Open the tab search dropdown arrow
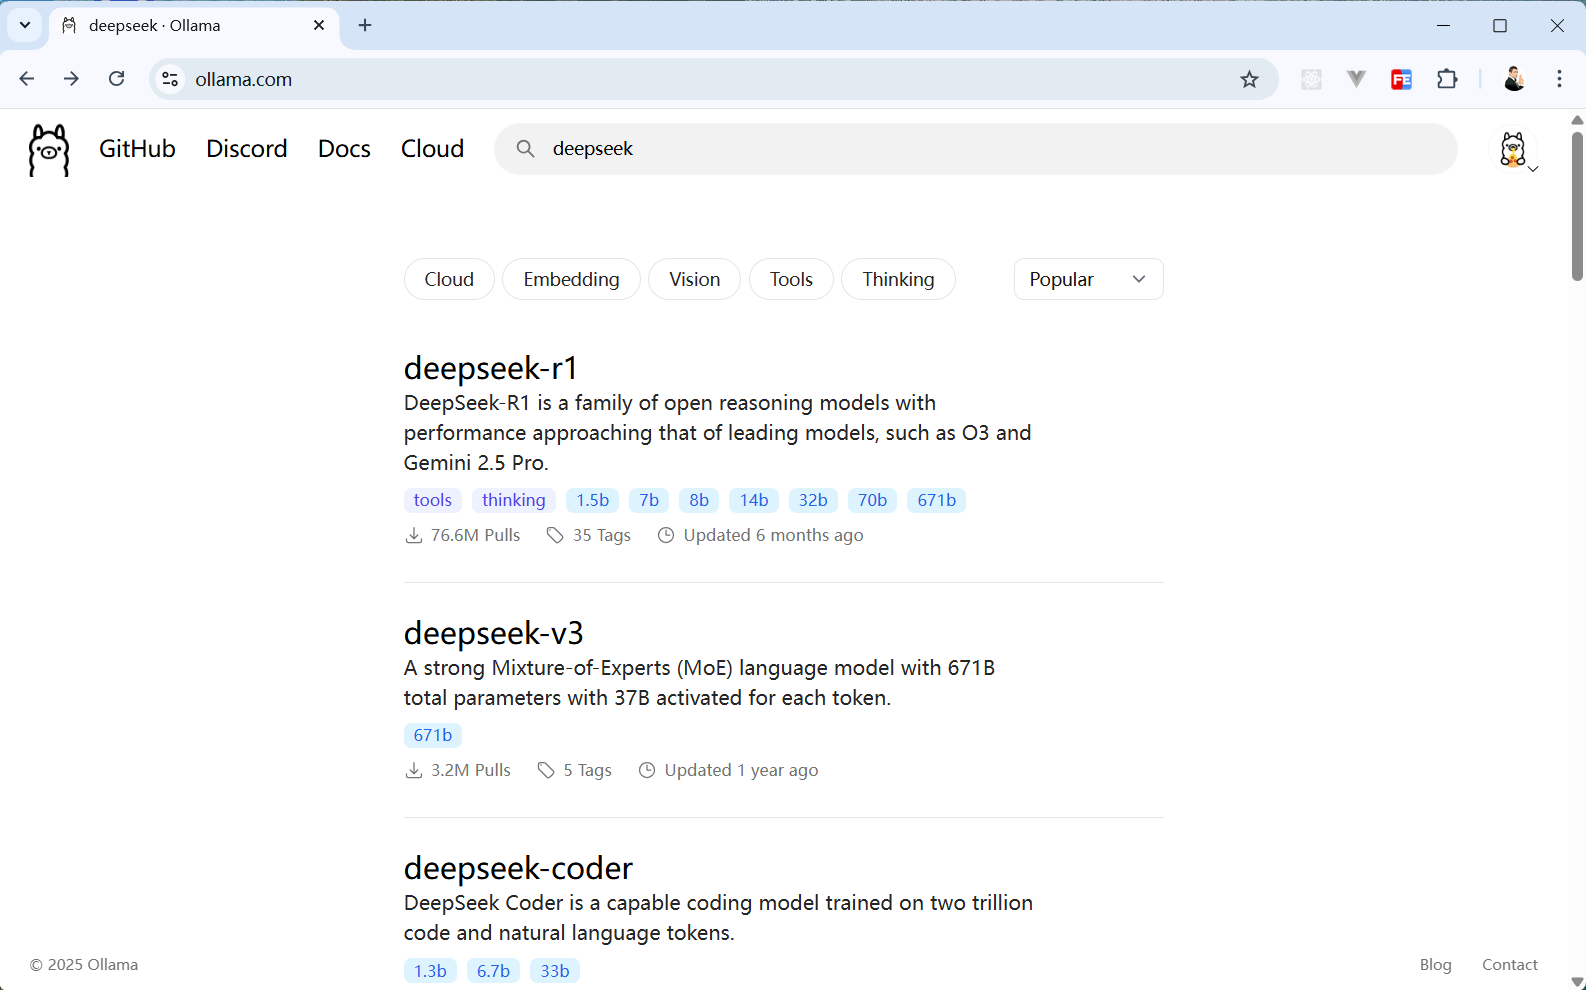1586x990 pixels. (25, 26)
